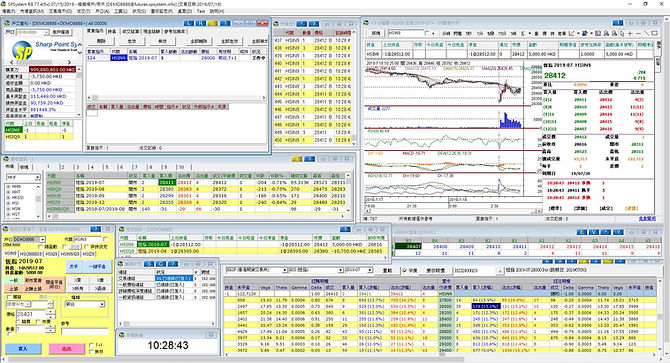
Task: Click the SP logo icon in main title bar
Action: pos(4,4)
